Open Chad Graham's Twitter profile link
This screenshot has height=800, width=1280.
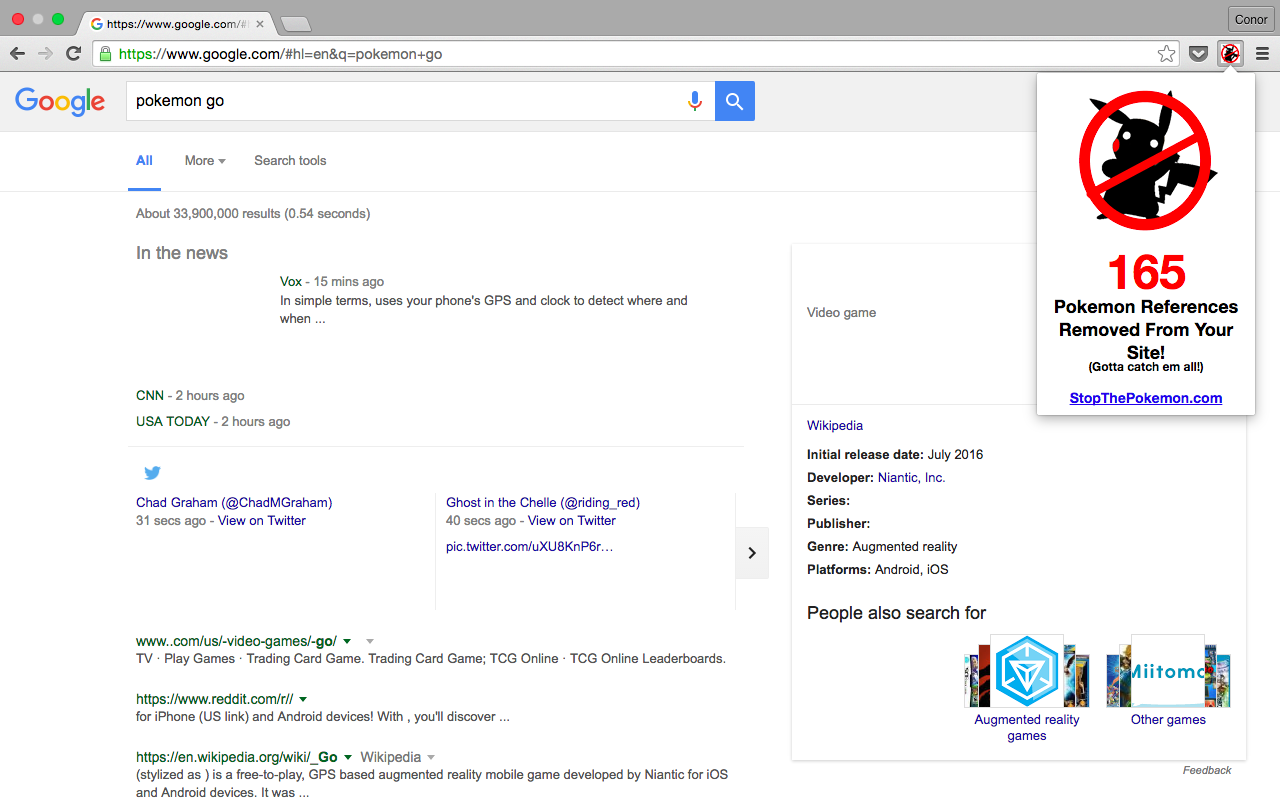tap(234, 502)
